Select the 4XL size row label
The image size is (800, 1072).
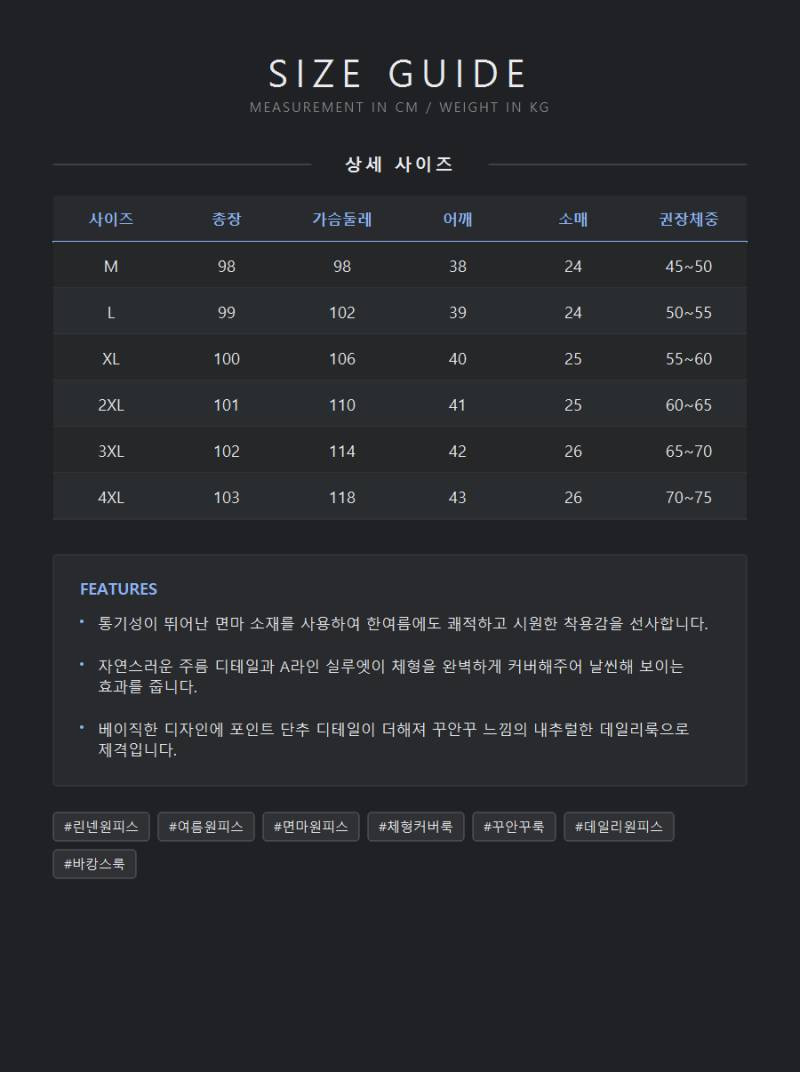pyautogui.click(x=111, y=498)
